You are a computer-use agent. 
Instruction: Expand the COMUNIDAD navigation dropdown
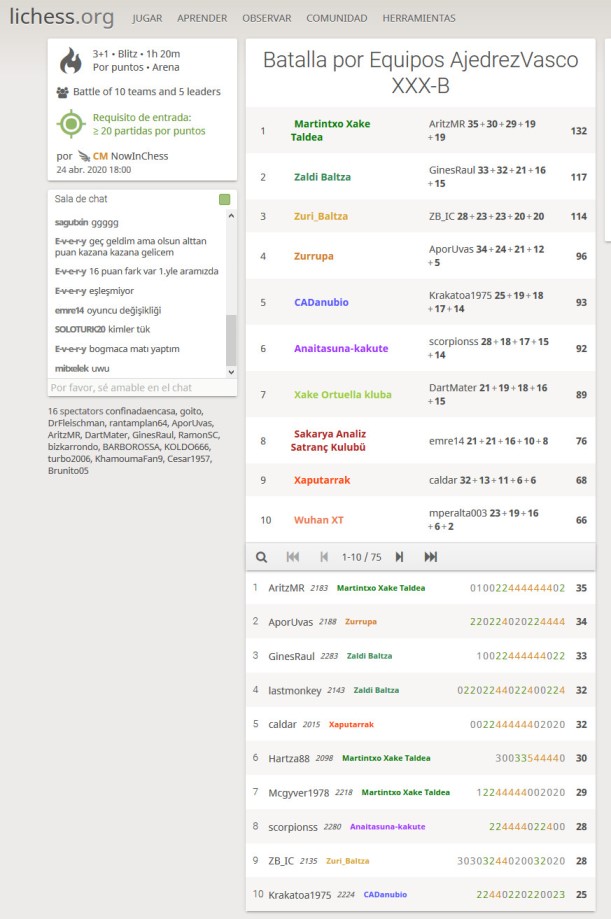[x=336, y=18]
